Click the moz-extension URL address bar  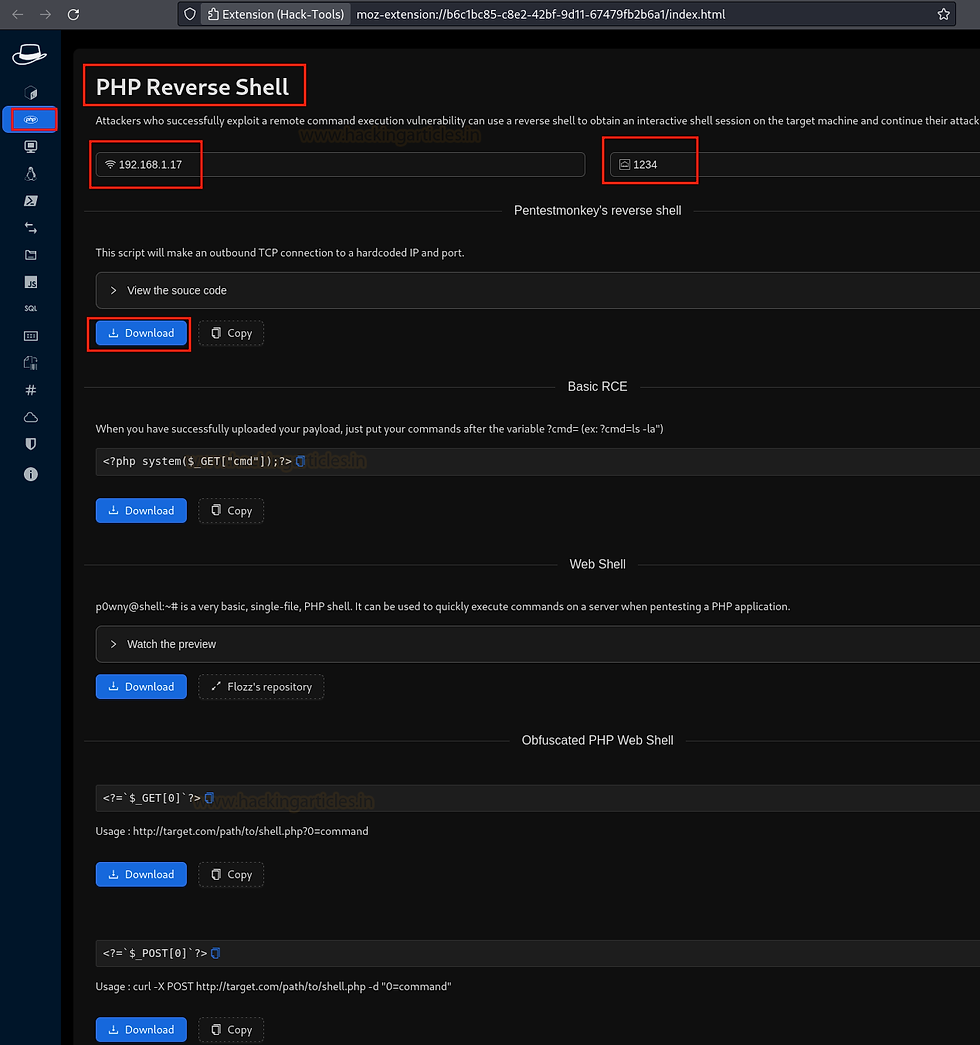coord(541,14)
